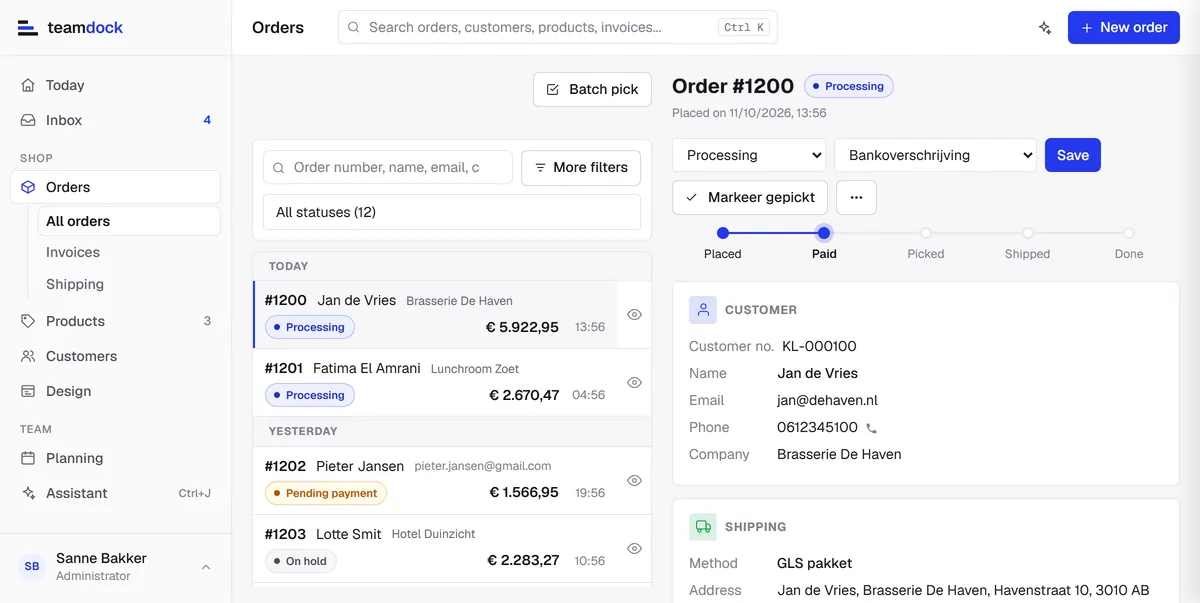This screenshot has width=1200, height=603.
Task: Open the order status dropdown set to Processing
Action: [x=749, y=155]
